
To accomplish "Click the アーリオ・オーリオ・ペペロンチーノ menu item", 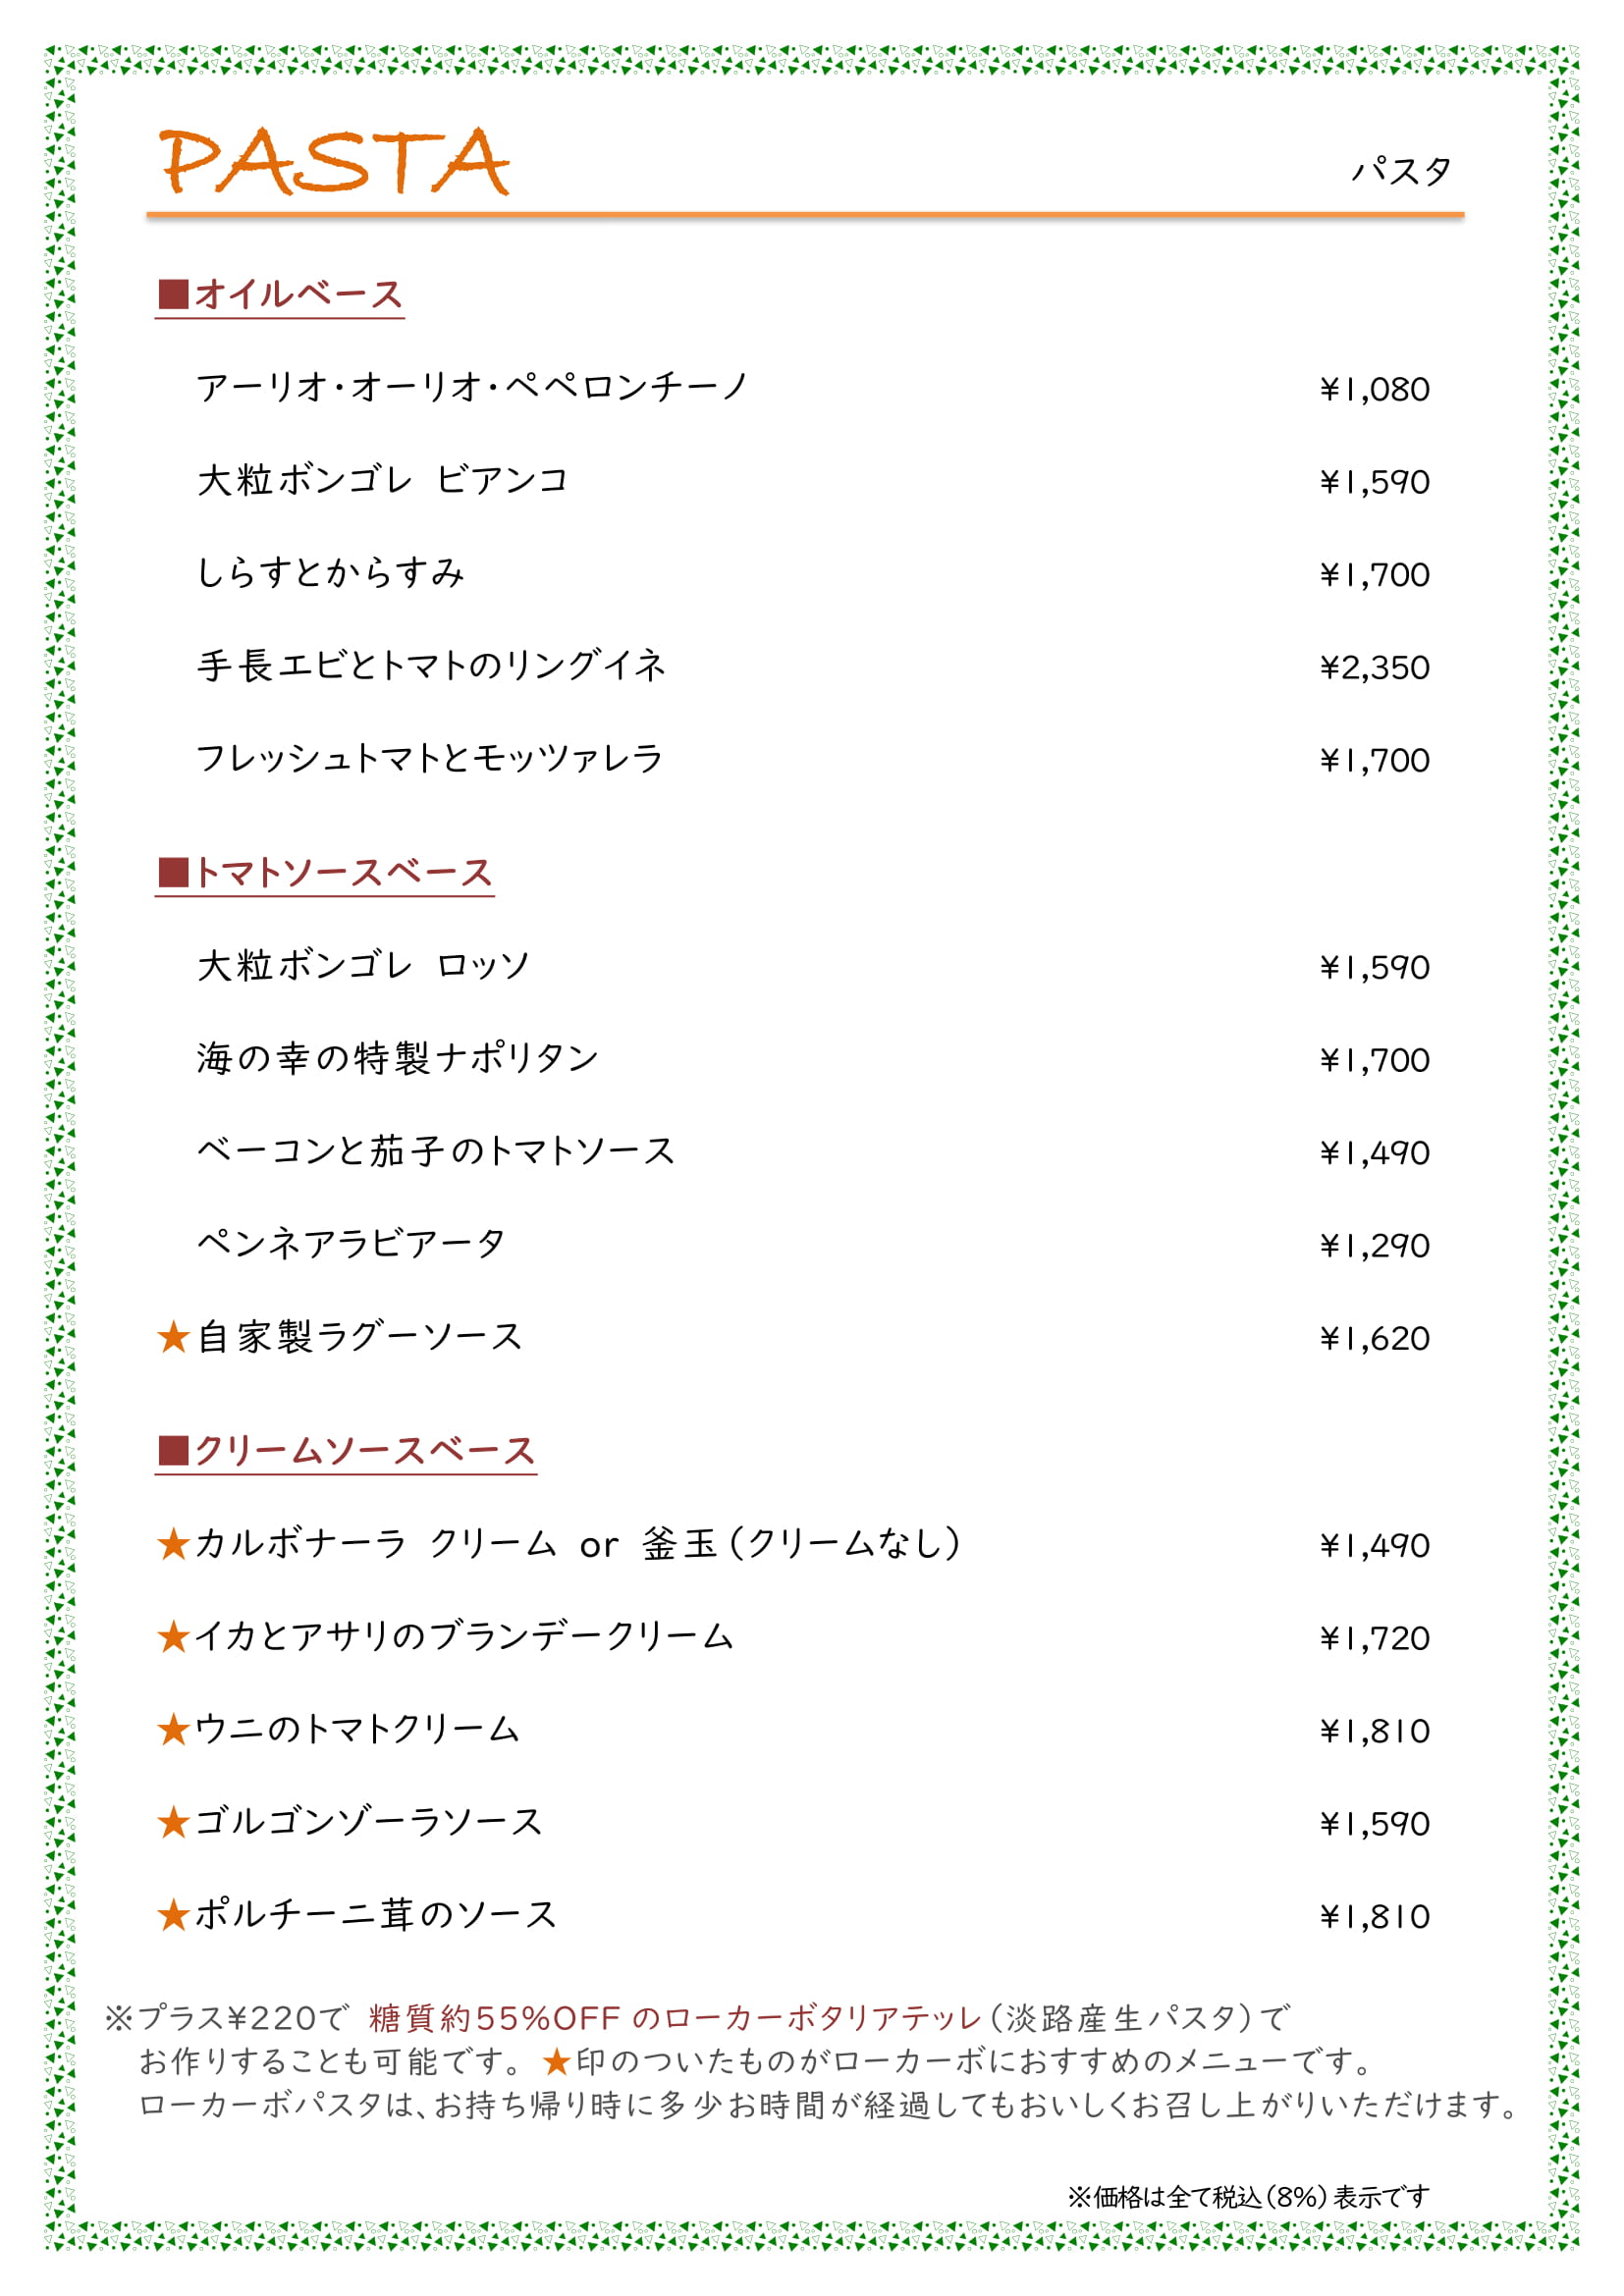I will pyautogui.click(x=473, y=387).
